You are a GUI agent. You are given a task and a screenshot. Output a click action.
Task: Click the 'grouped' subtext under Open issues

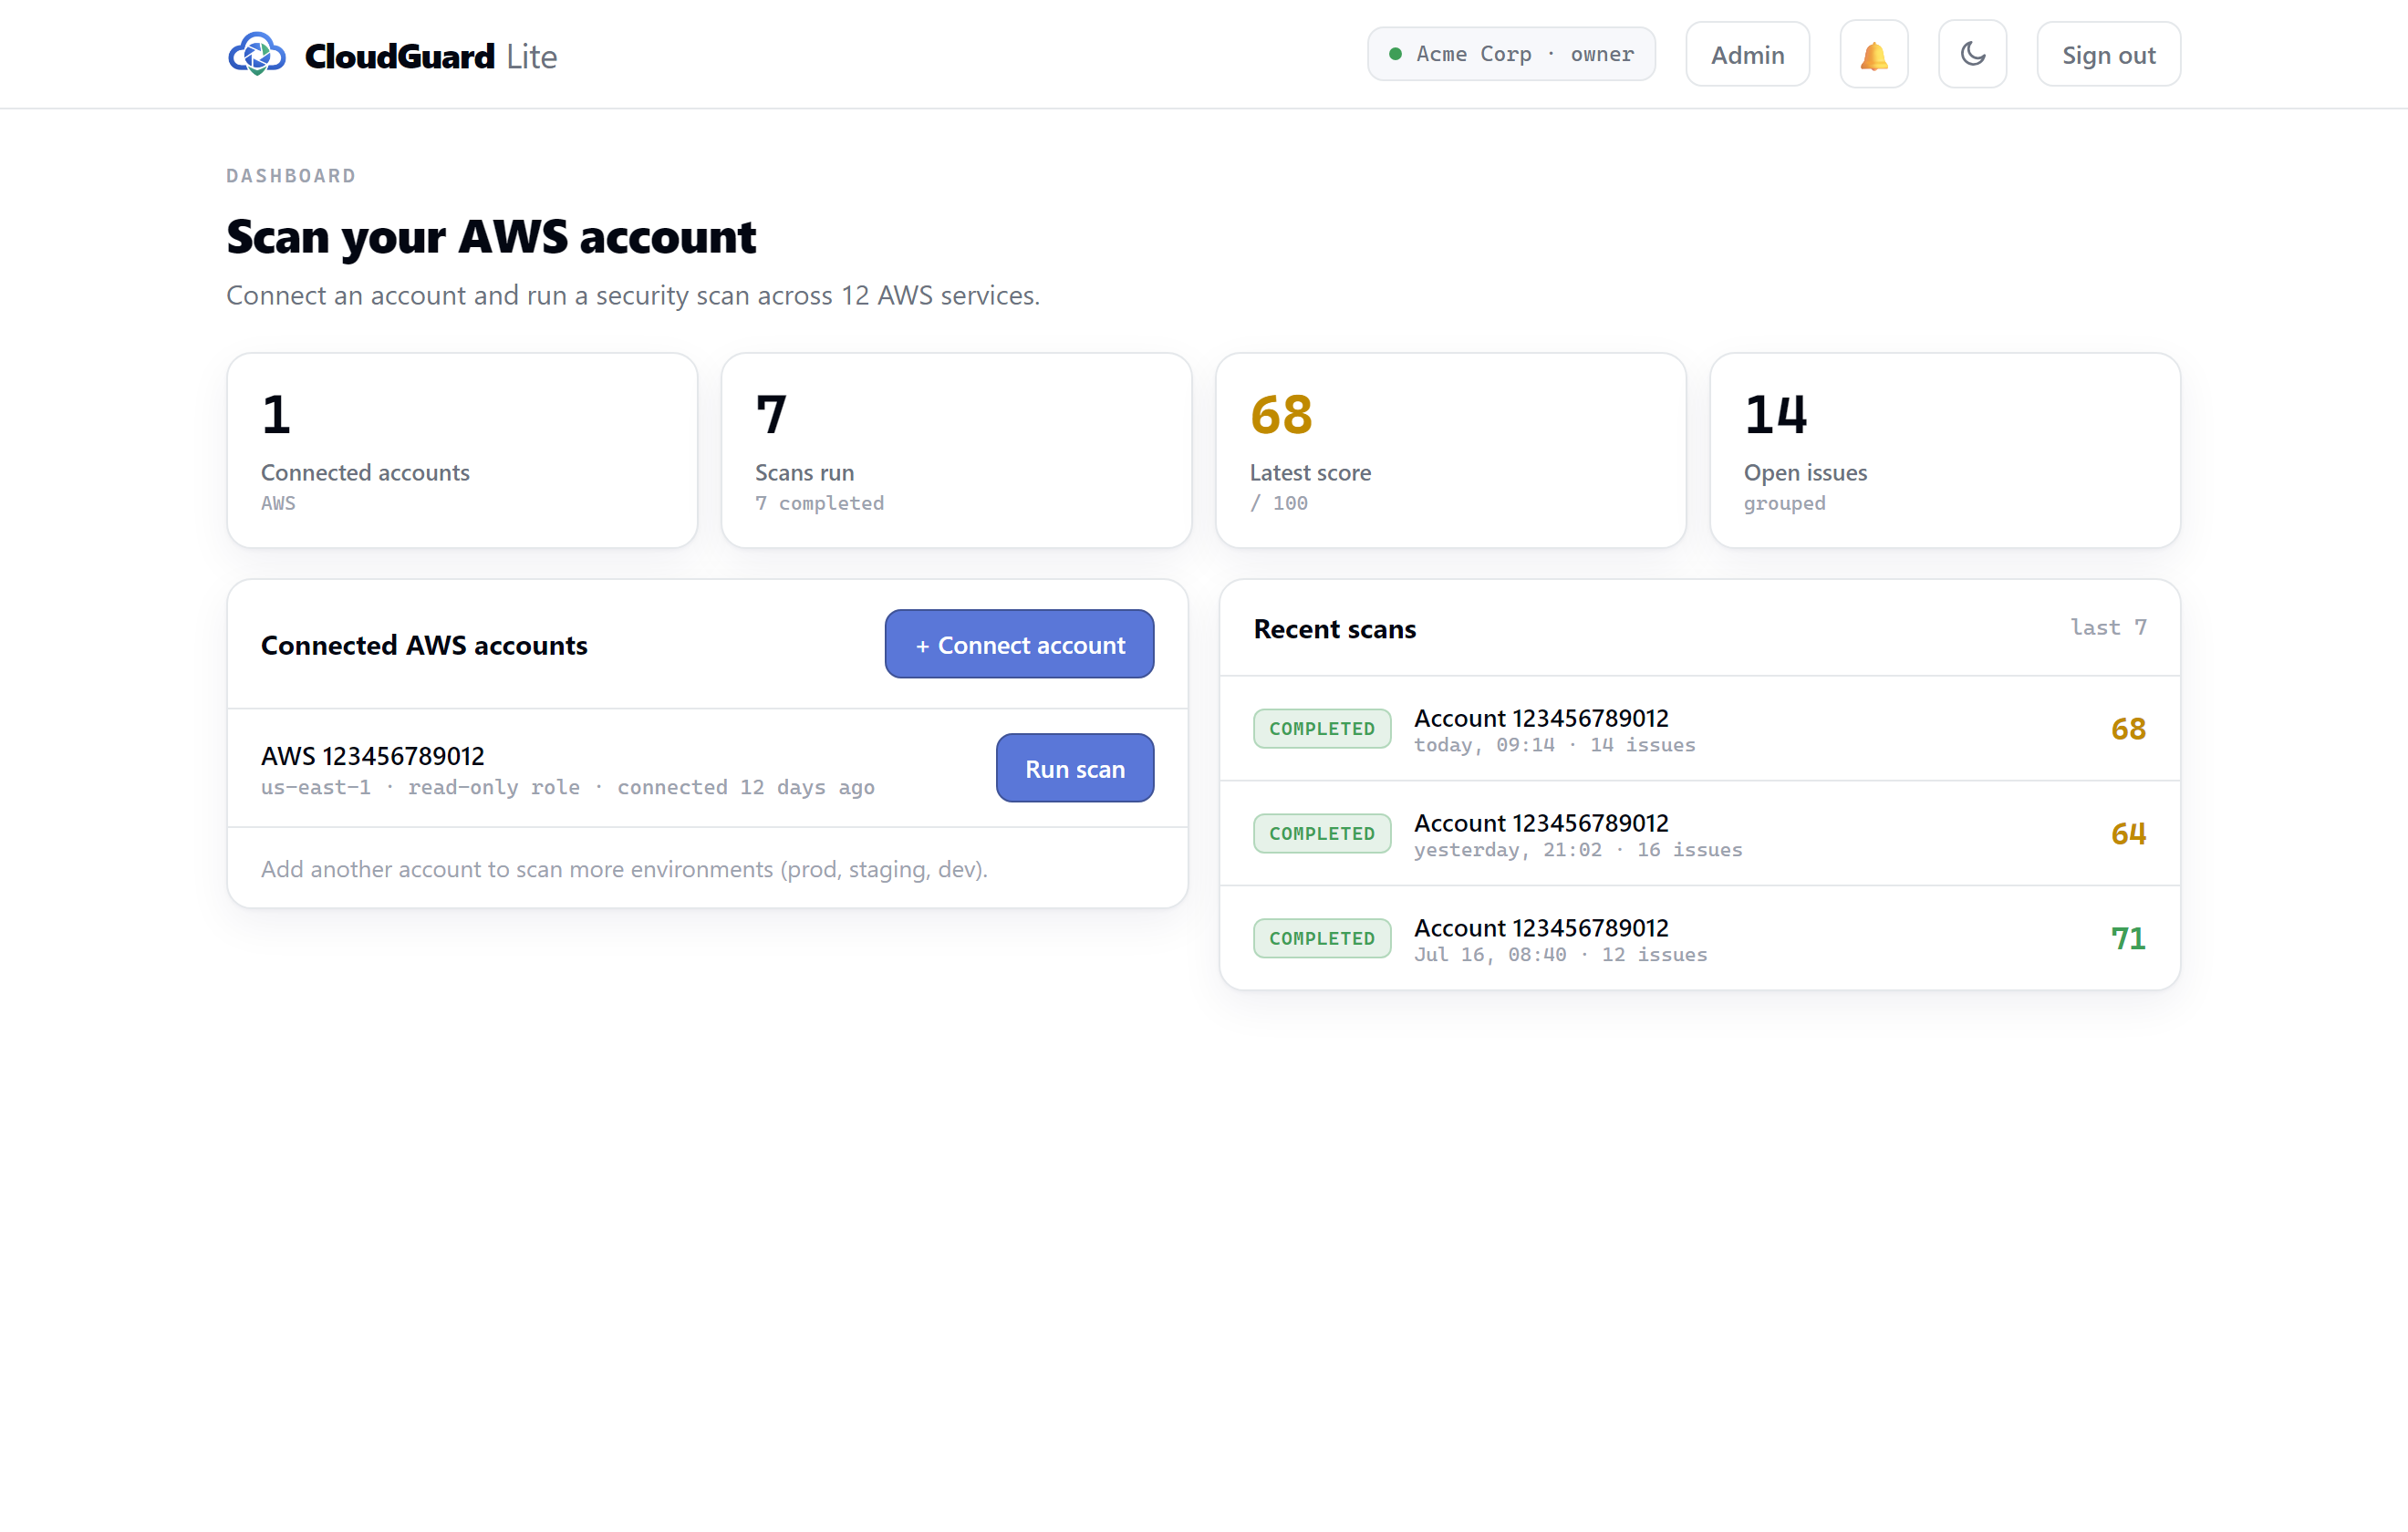[1784, 503]
